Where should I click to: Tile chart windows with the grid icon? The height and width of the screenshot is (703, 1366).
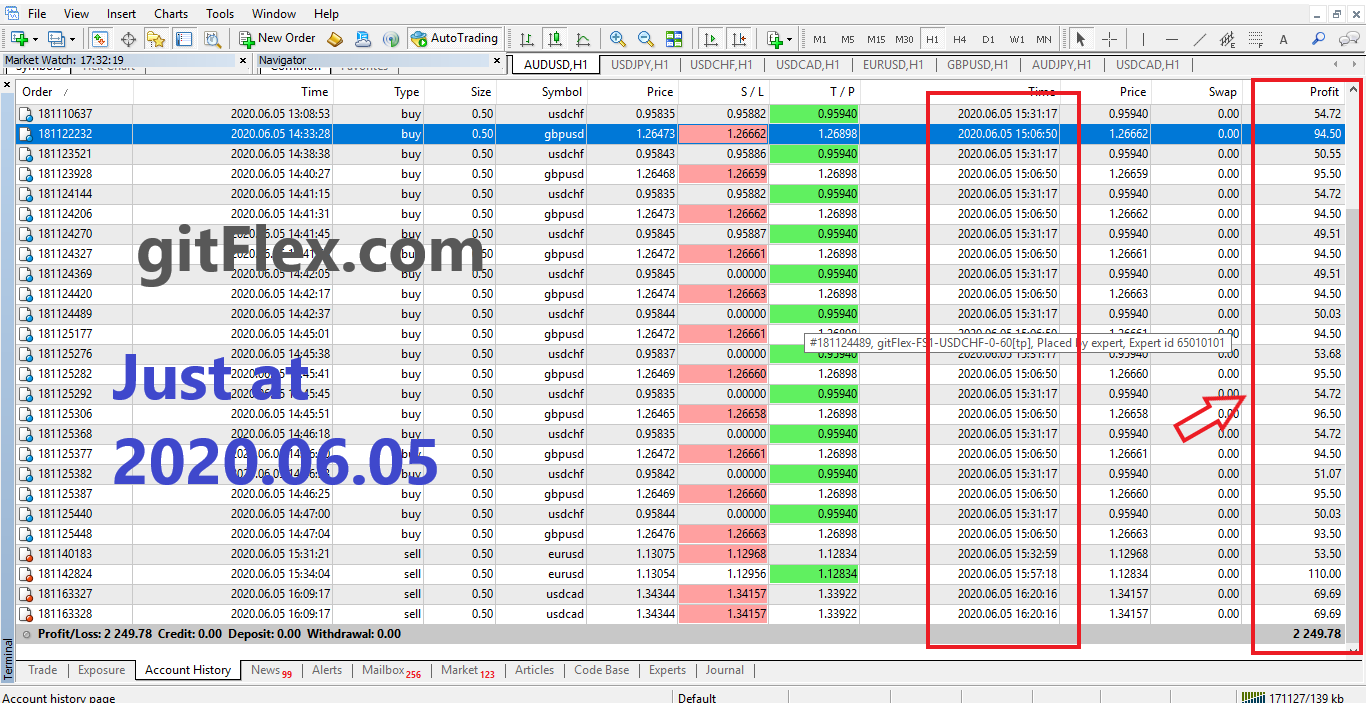coord(674,39)
